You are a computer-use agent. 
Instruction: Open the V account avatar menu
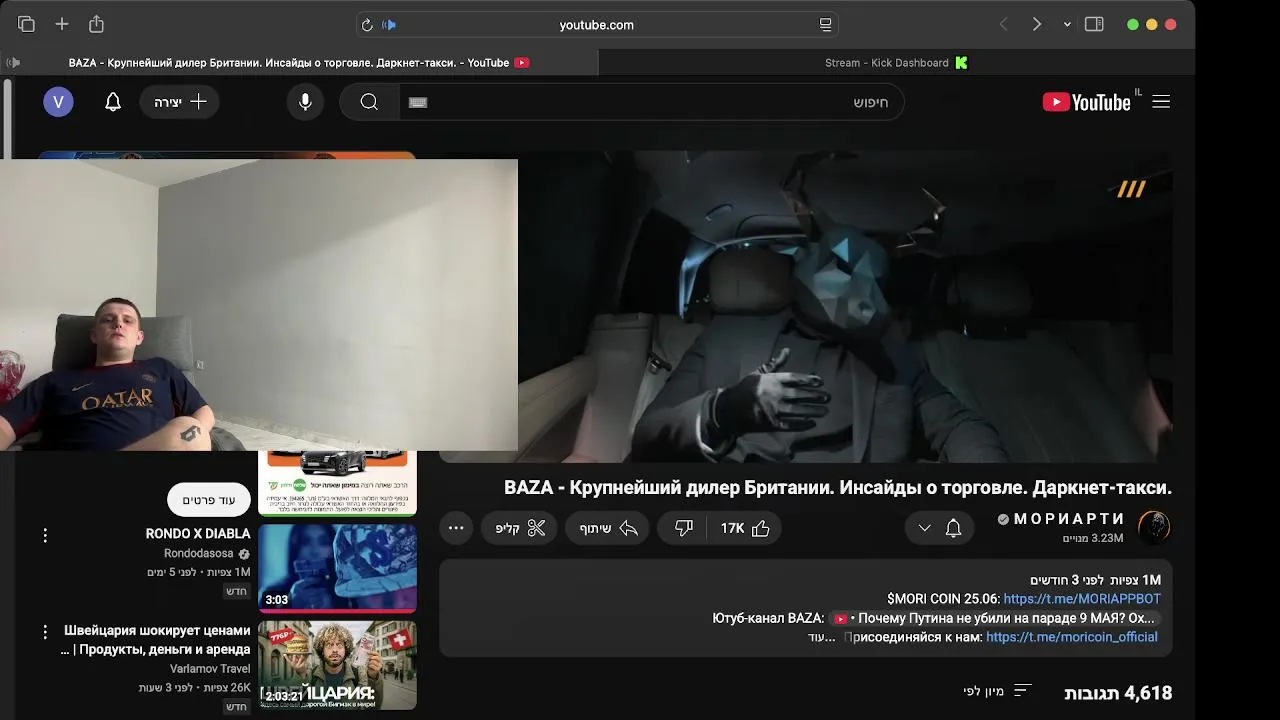(58, 102)
